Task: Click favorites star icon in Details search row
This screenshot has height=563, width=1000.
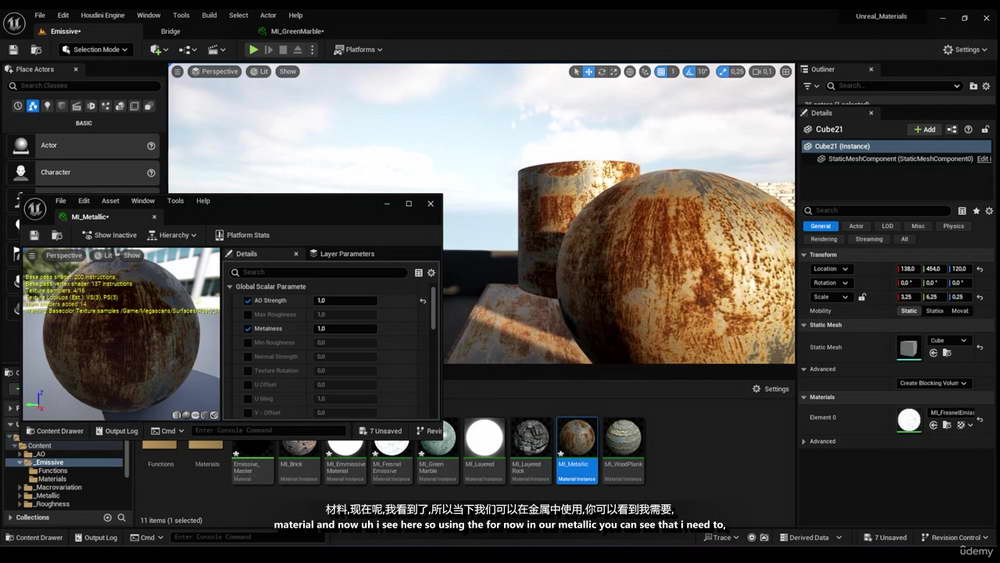Action: pos(976,210)
